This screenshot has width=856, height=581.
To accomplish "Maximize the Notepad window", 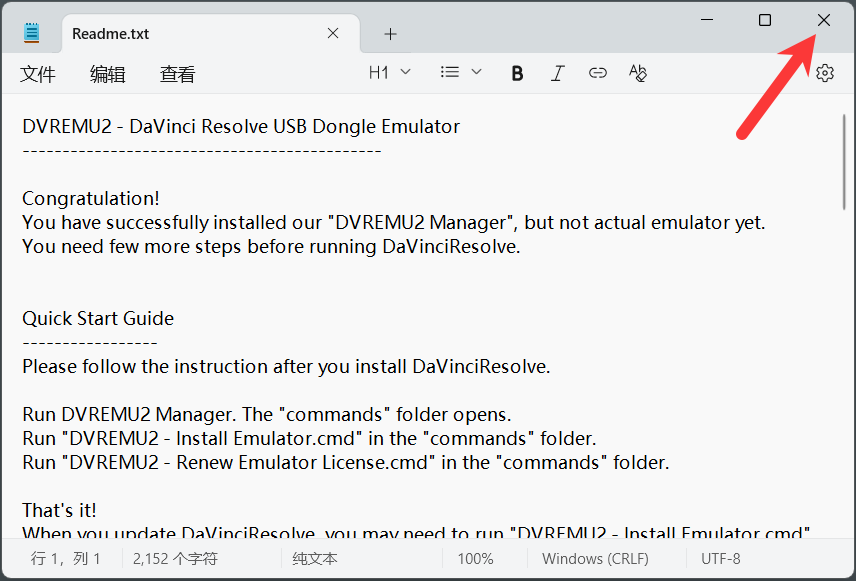I will pyautogui.click(x=765, y=20).
